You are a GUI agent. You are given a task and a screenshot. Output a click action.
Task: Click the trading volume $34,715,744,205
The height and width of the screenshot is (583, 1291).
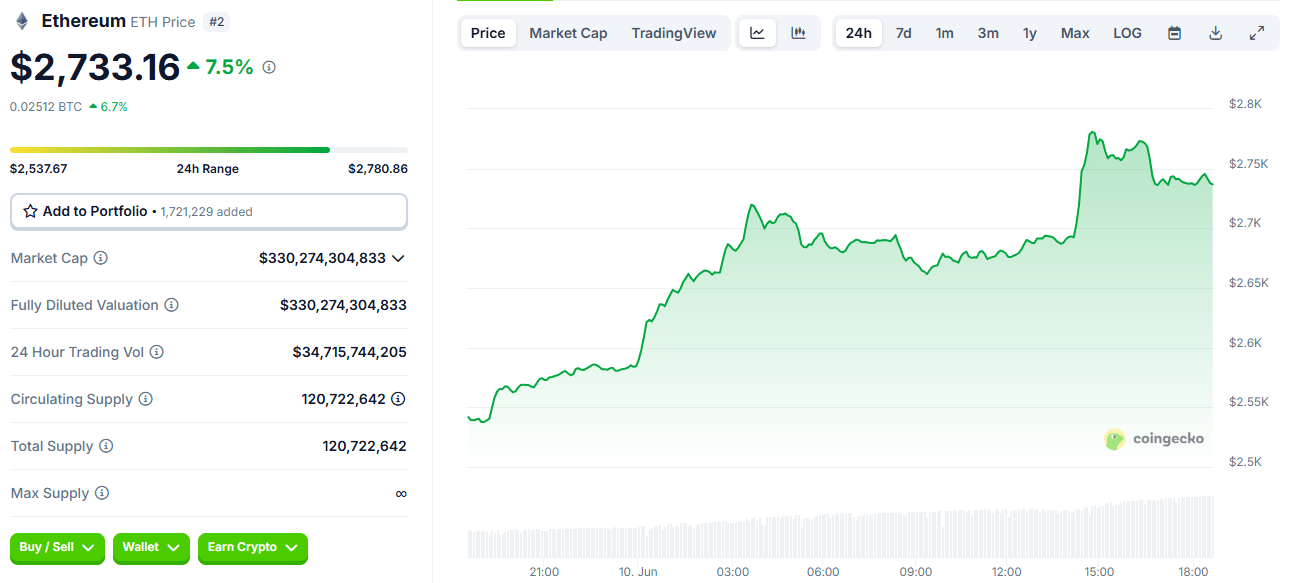click(350, 352)
